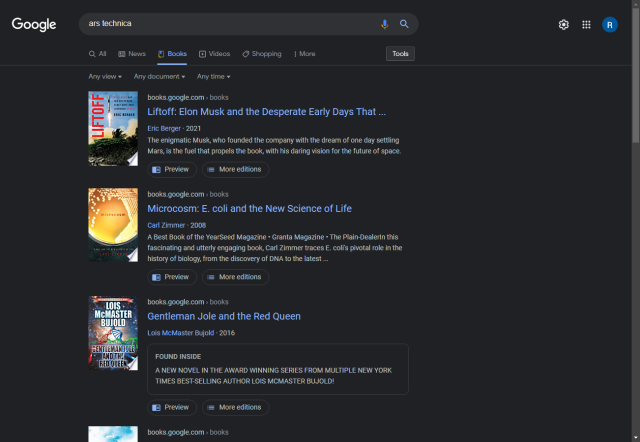Expand the Any document filter

tap(159, 76)
